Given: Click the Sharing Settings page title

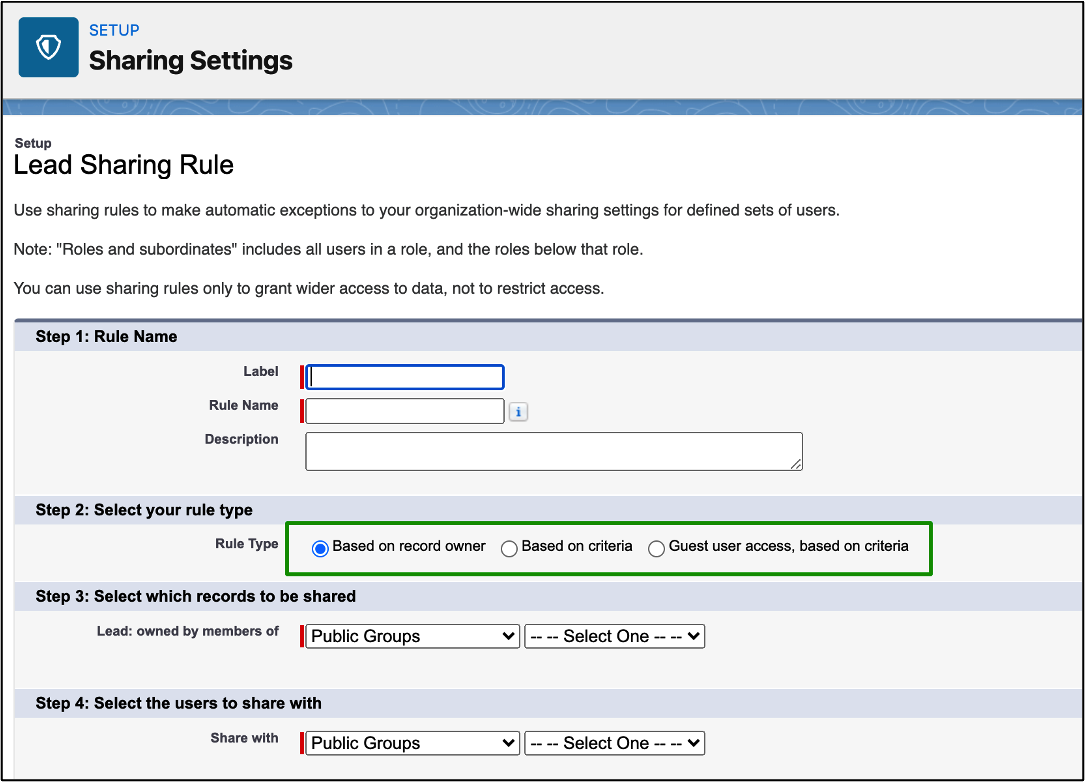Looking at the screenshot, I should click(190, 60).
